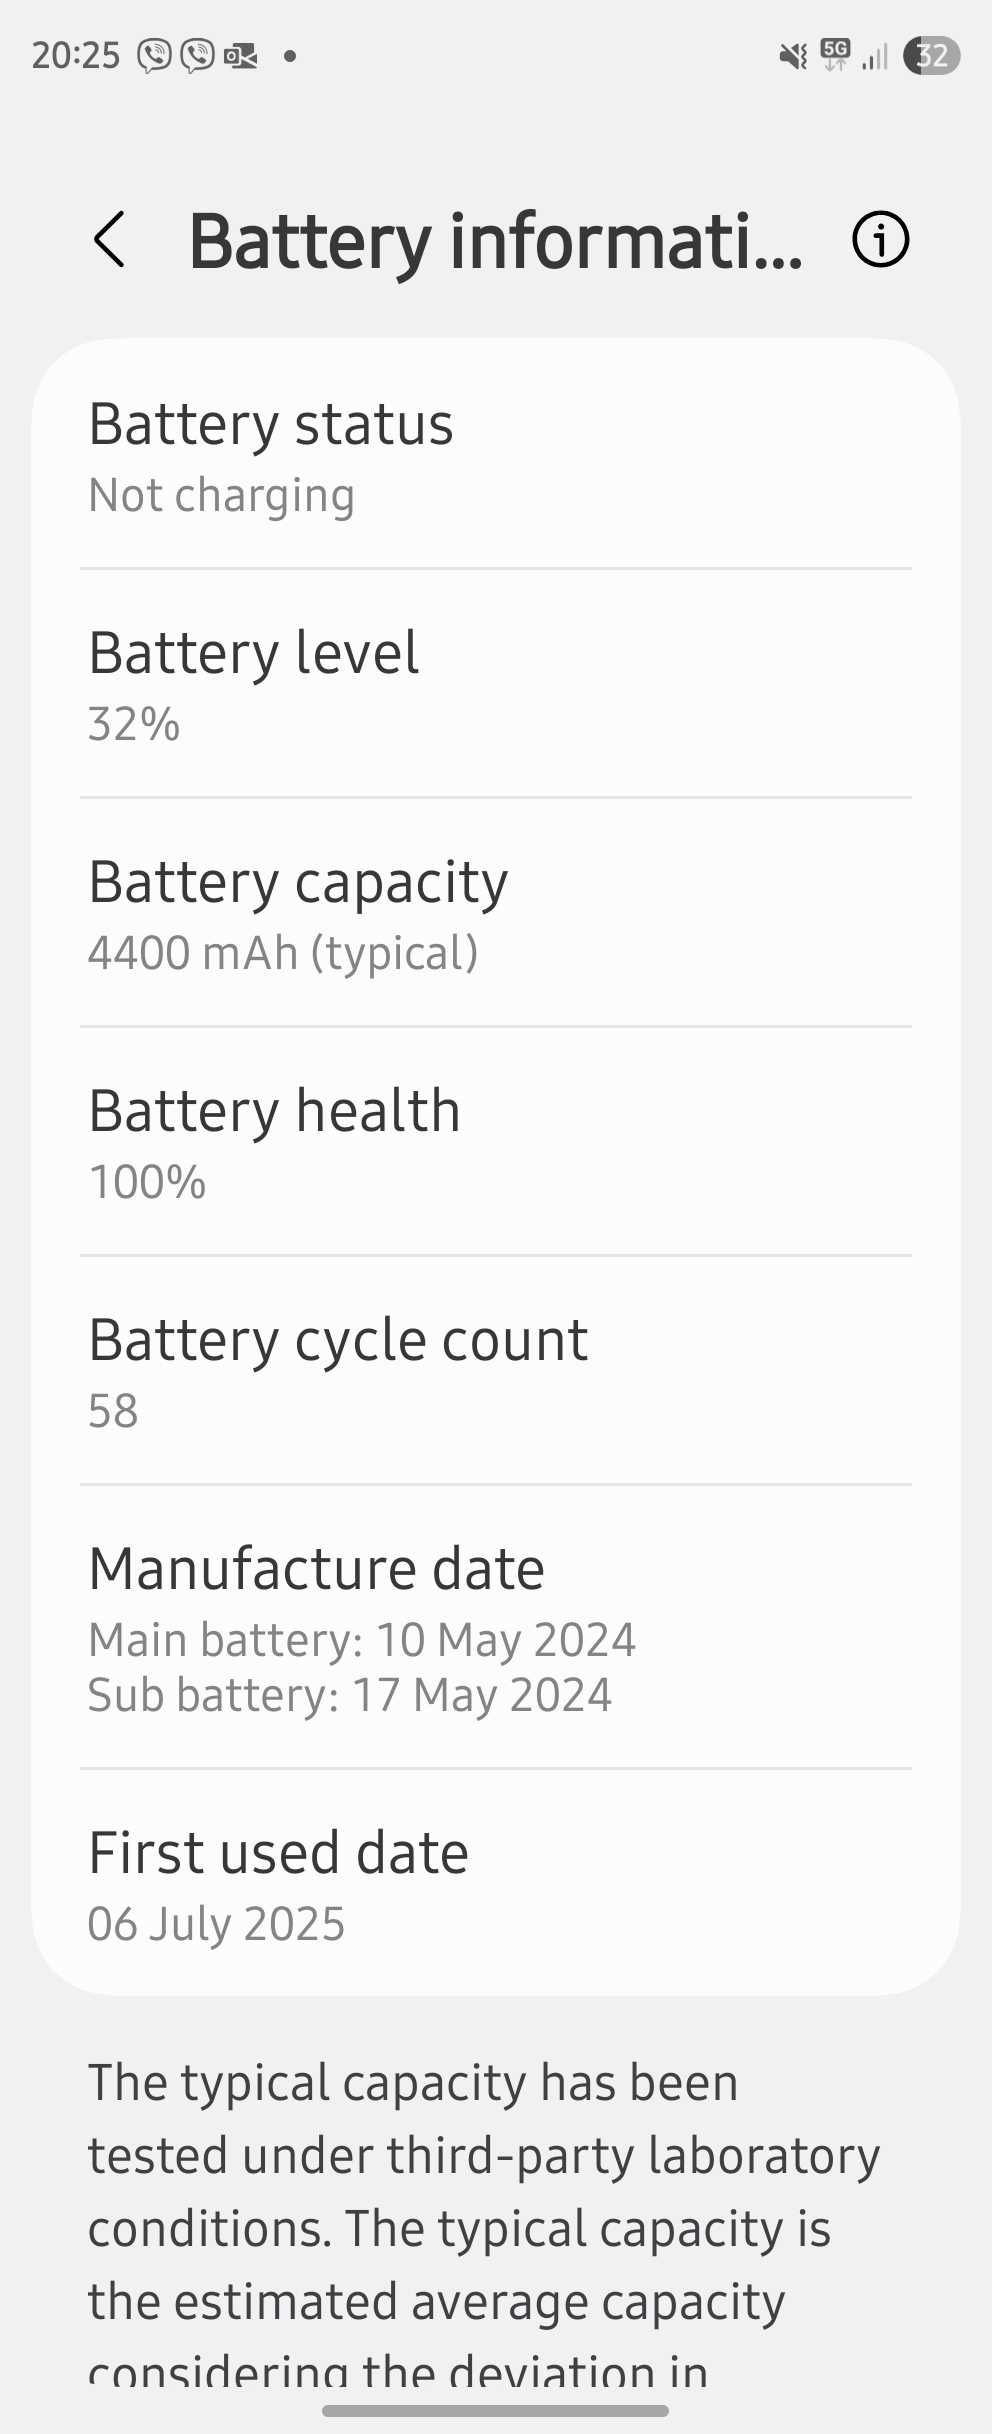Select the Battery cycle count row
Viewport: 992px width, 2434px height.
[496, 1371]
